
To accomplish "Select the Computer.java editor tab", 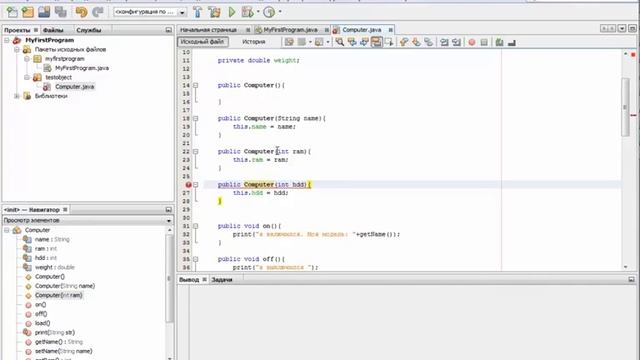I will click(362, 30).
